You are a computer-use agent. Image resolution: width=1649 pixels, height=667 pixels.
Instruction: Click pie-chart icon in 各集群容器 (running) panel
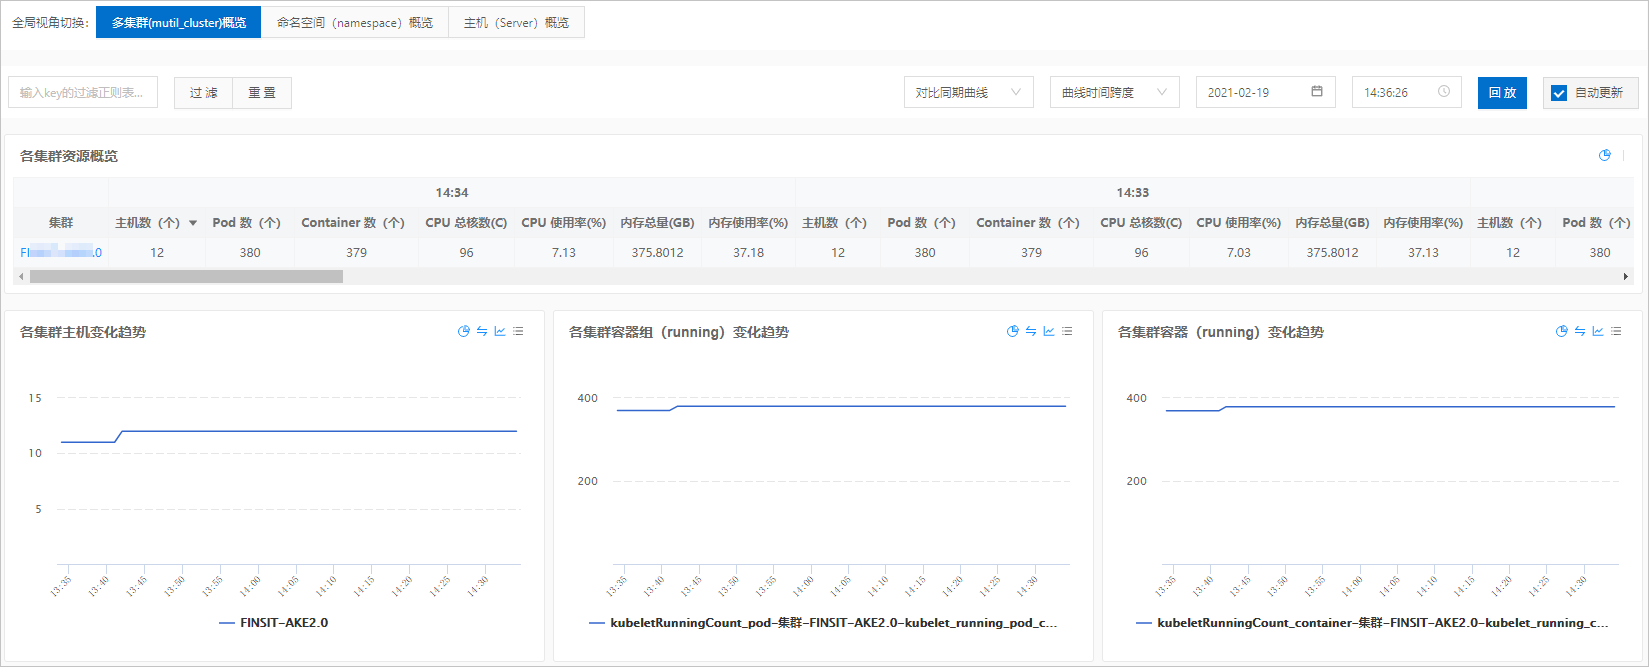pos(1562,331)
